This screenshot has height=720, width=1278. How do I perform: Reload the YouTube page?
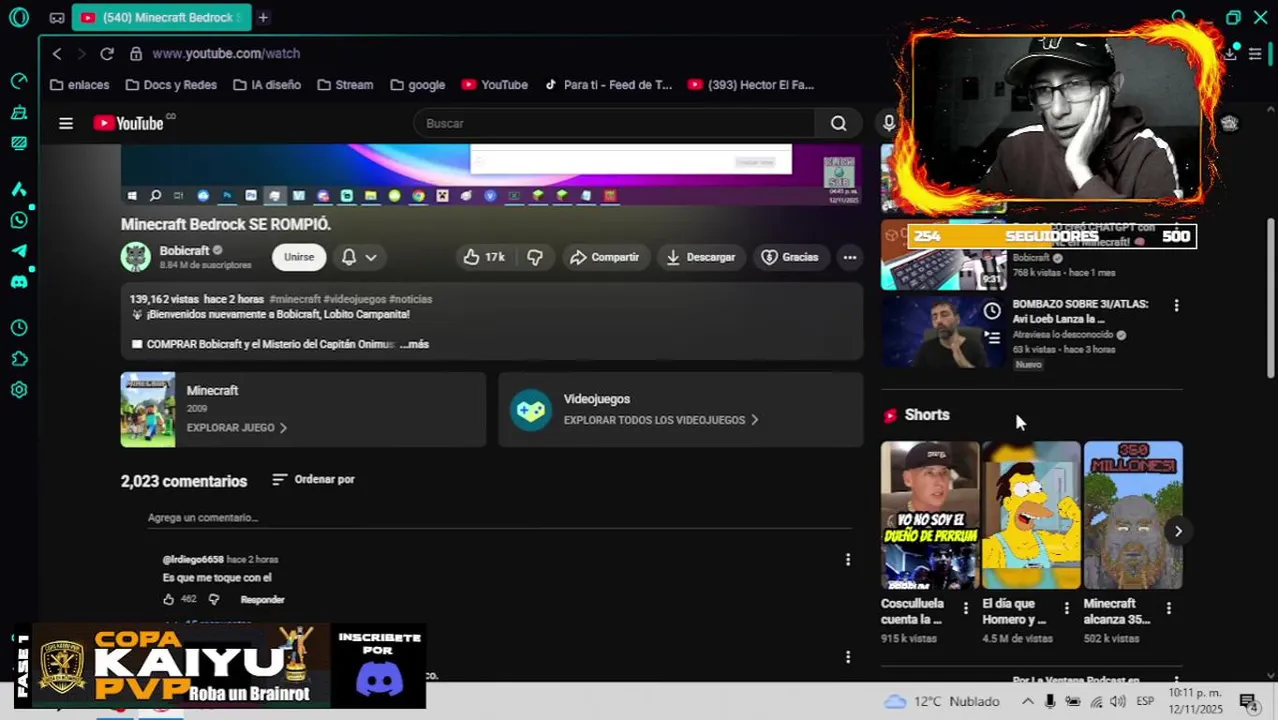tap(107, 53)
